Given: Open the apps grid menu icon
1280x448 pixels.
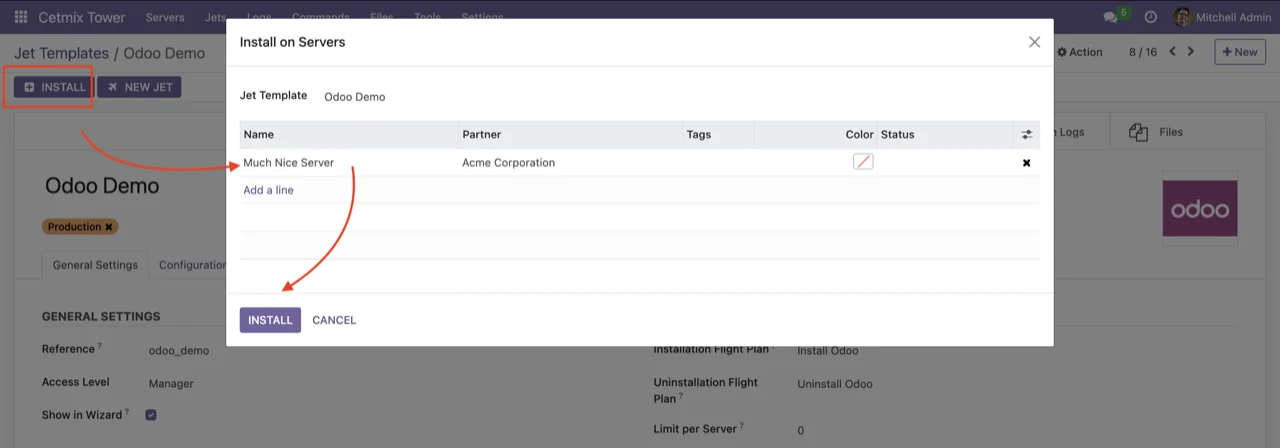Looking at the screenshot, I should 20,17.
